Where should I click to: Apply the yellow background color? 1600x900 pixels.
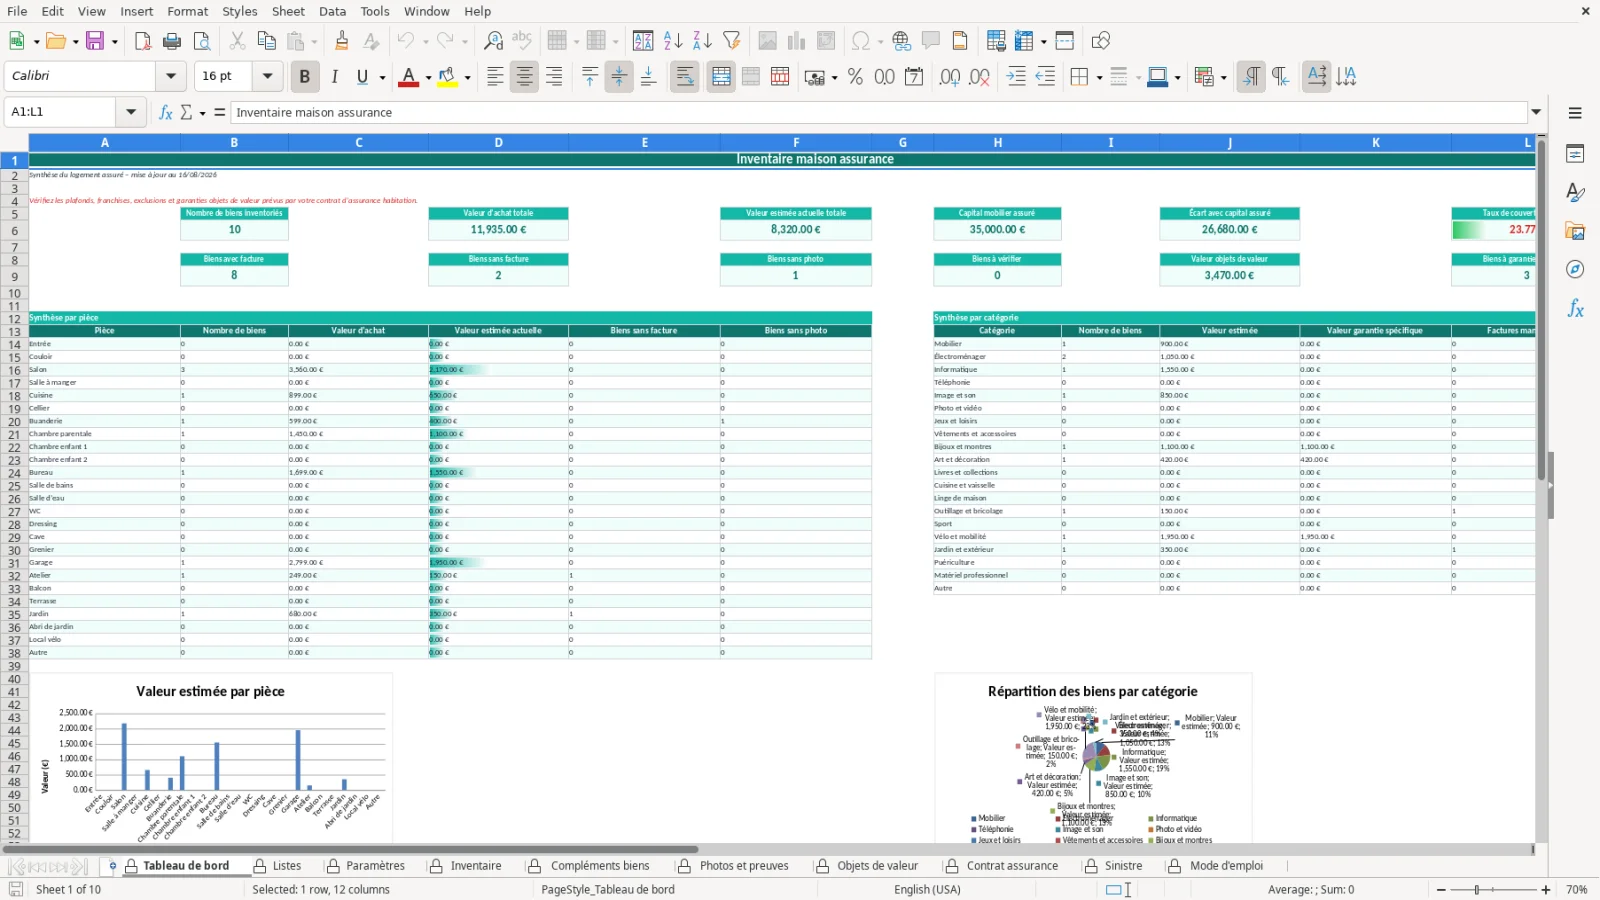coord(447,77)
